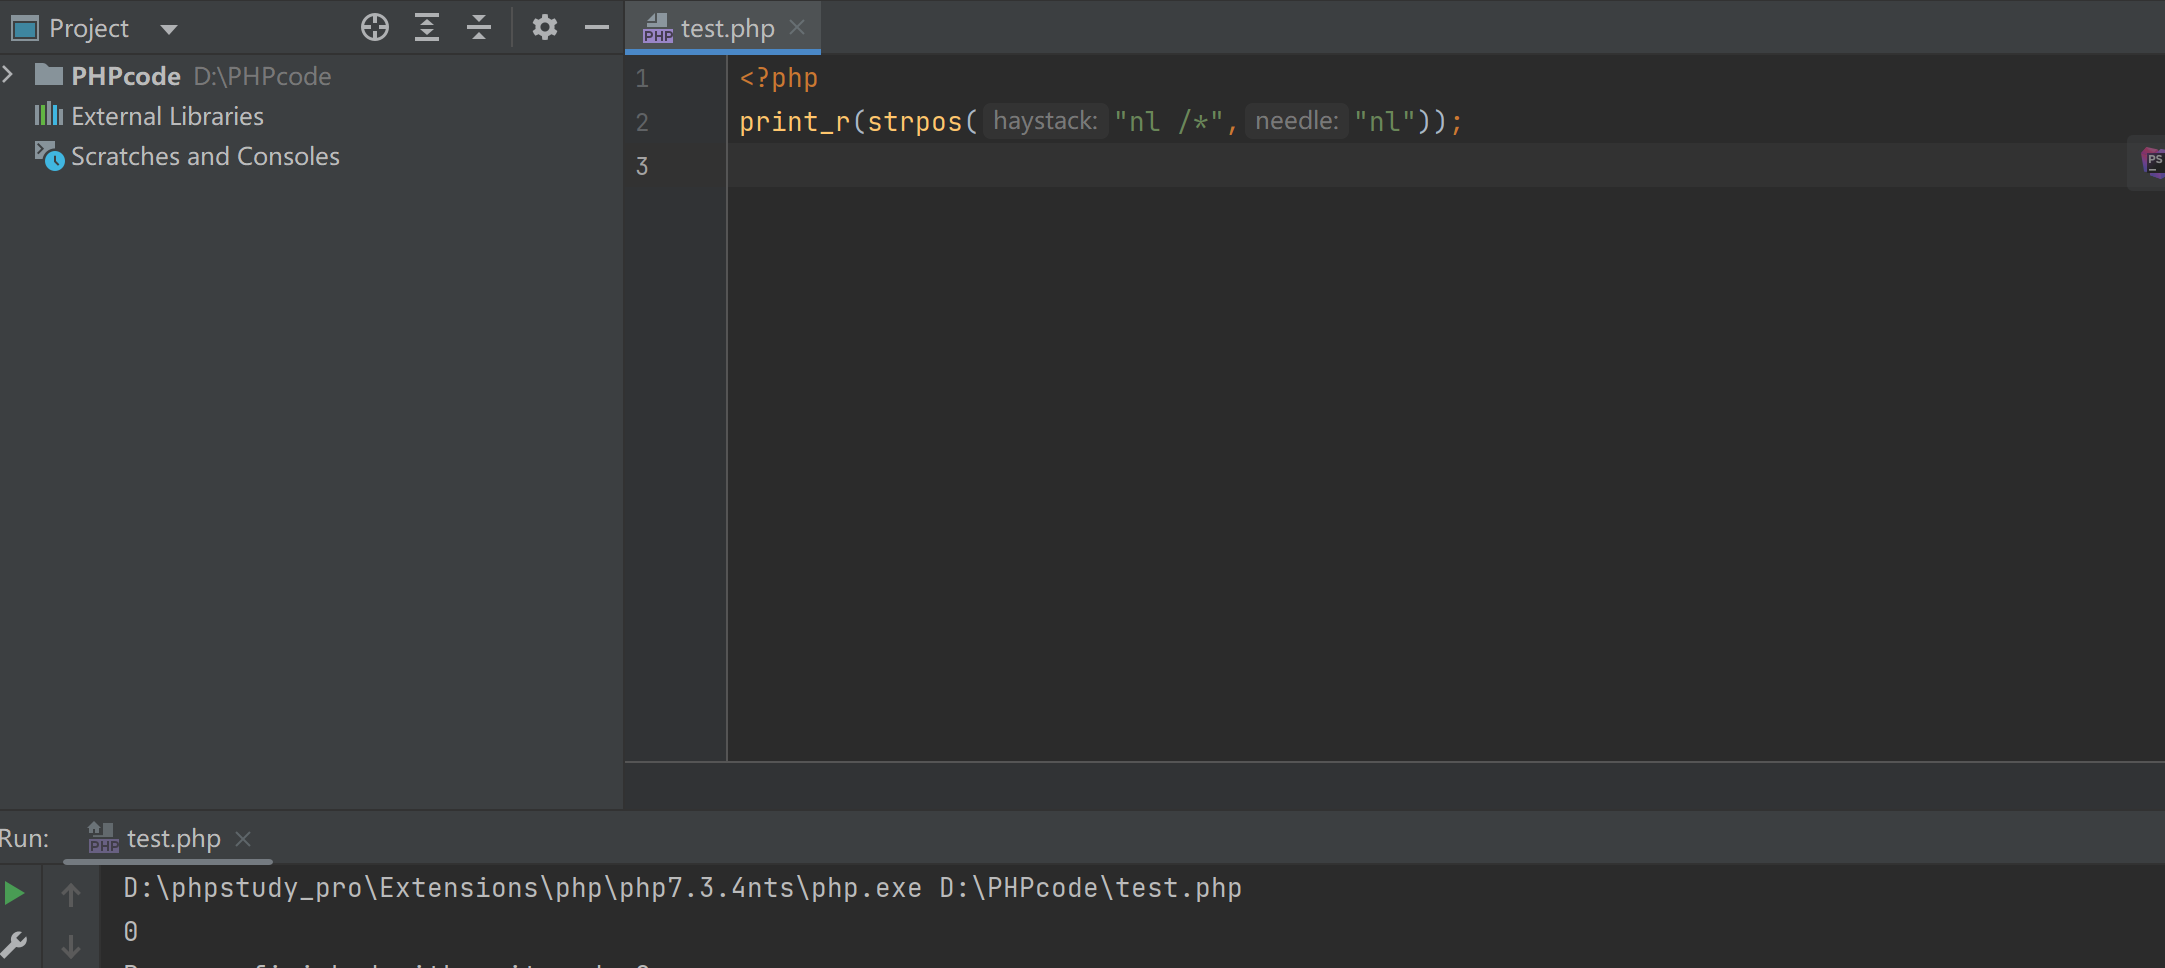2165x968 pixels.
Task: Click the down arrow in Run panel
Action: (x=71, y=945)
